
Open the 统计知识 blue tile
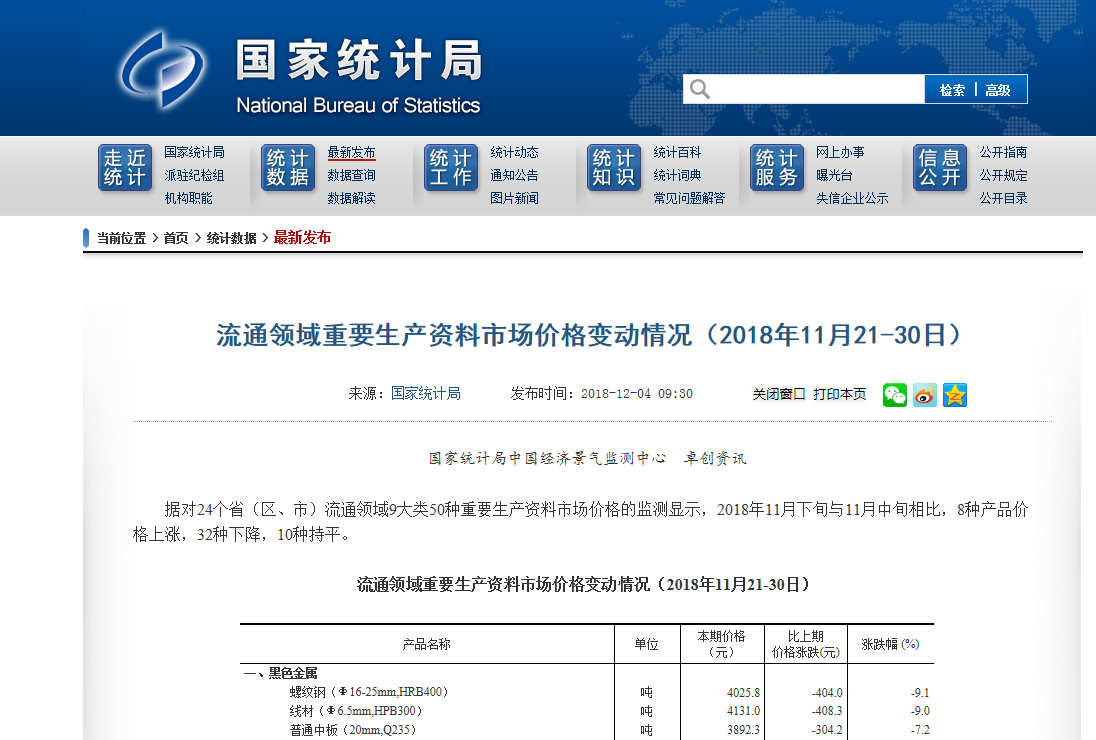pos(614,168)
